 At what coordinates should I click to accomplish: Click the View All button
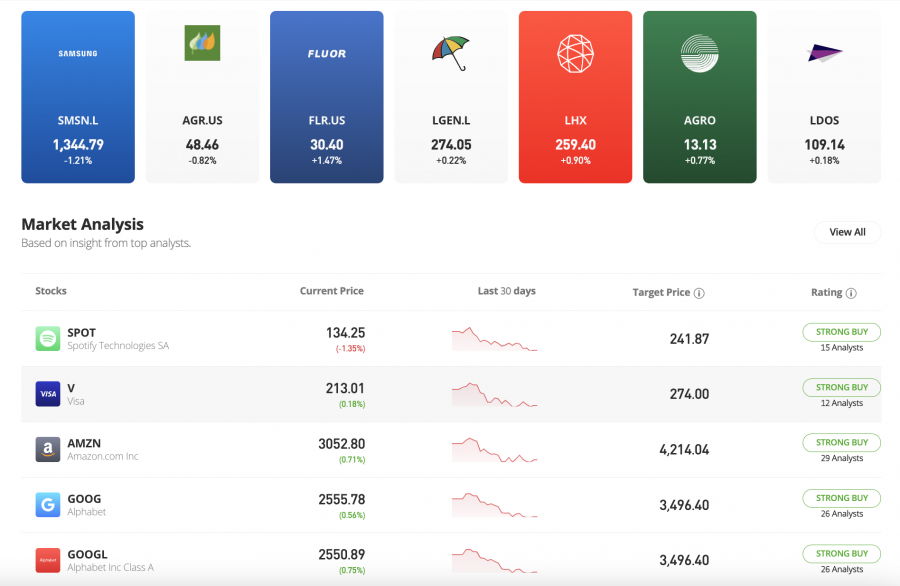[x=847, y=232]
